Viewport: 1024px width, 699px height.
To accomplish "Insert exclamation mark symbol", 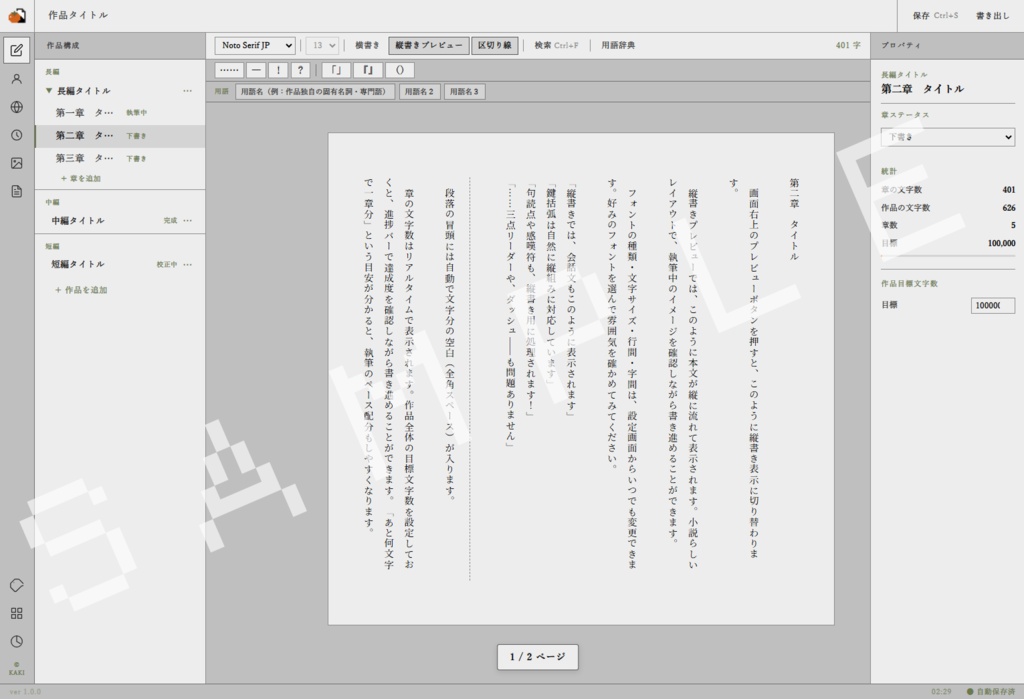I will tap(278, 70).
